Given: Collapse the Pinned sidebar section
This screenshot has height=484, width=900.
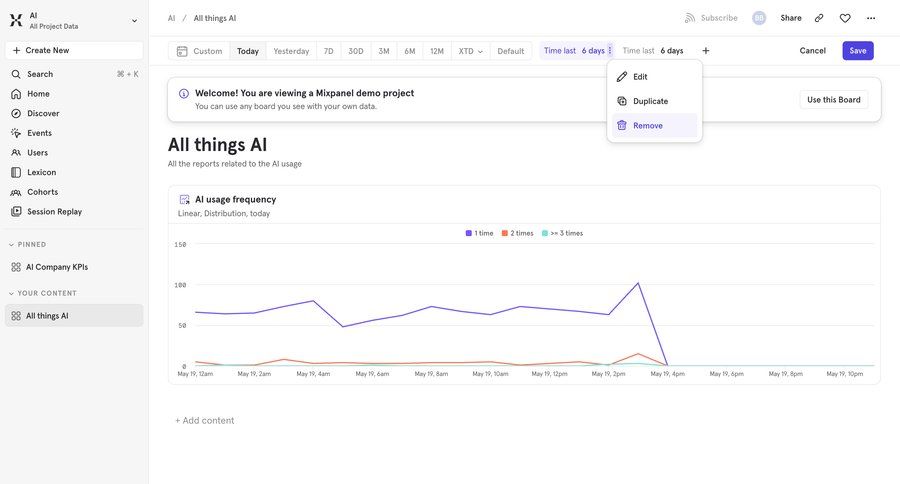Looking at the screenshot, I should click(12, 244).
